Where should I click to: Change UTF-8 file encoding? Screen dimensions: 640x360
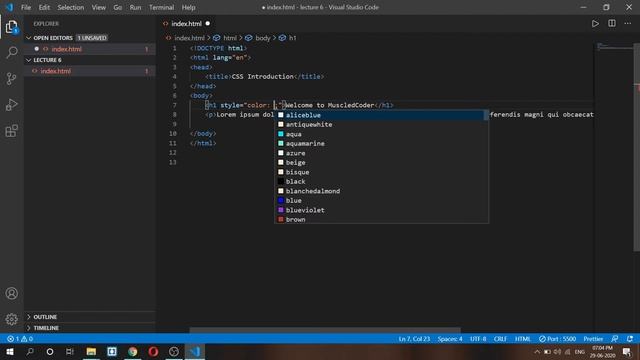[x=478, y=339]
